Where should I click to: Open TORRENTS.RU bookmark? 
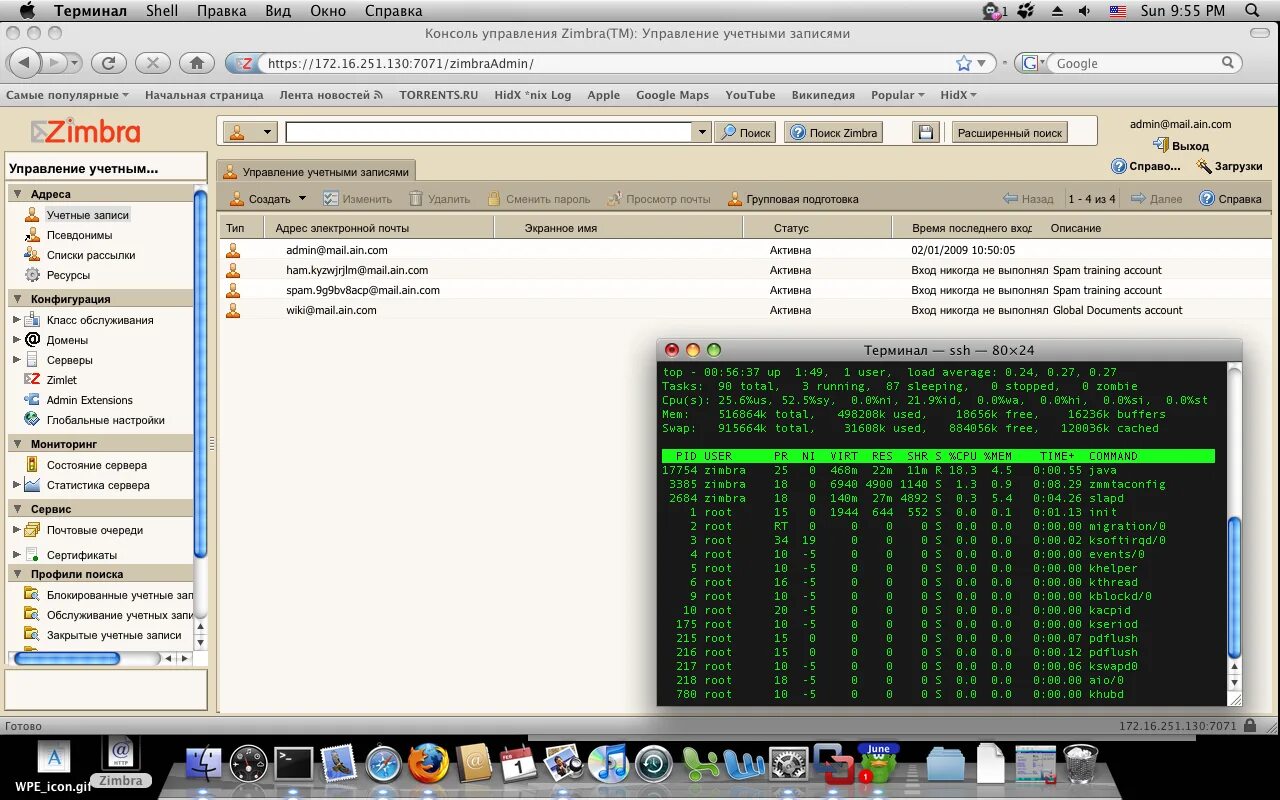click(x=438, y=95)
